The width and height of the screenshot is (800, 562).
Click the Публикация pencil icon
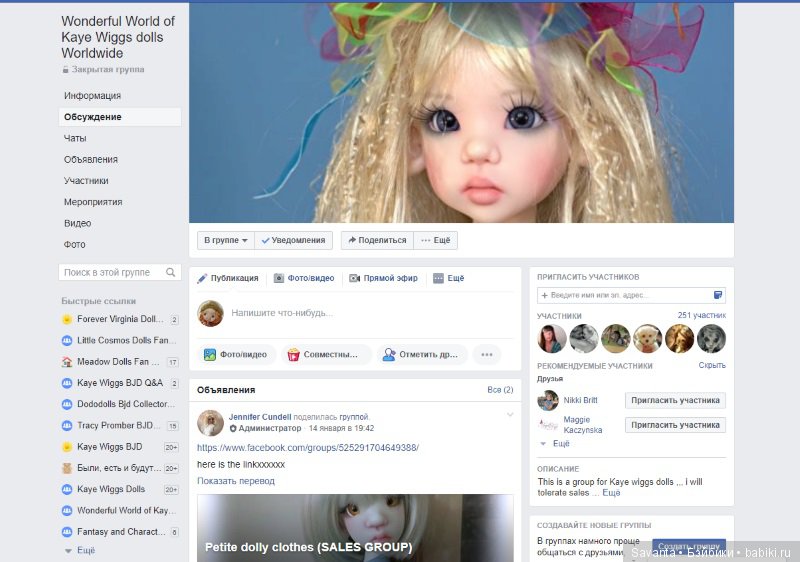pyautogui.click(x=203, y=279)
